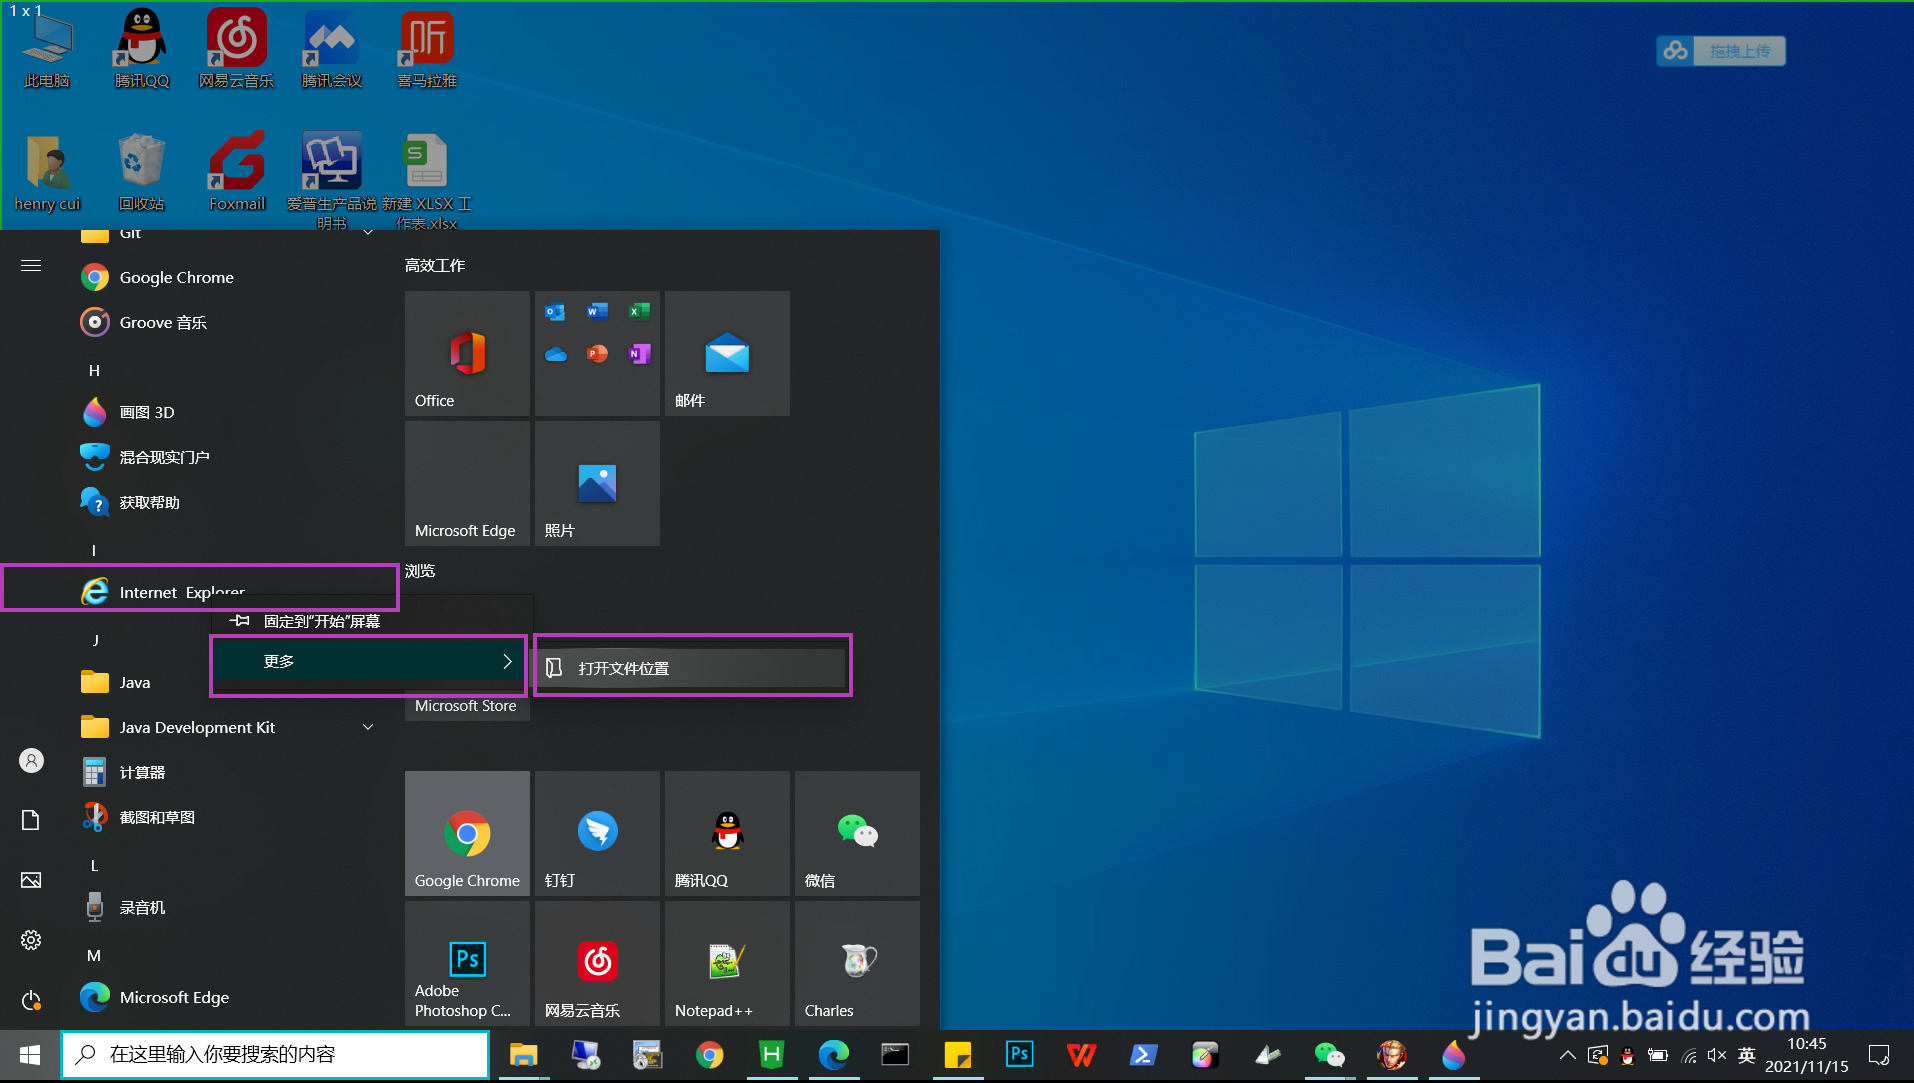Image resolution: width=1914 pixels, height=1083 pixels.
Task: Show hidden system tray icons
Action: [x=1567, y=1055]
